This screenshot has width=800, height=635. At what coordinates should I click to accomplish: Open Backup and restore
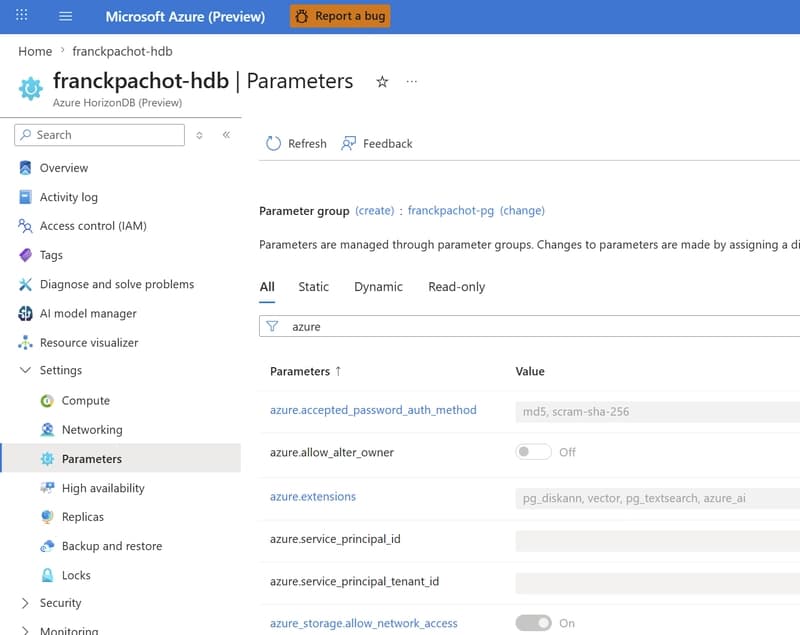[x=112, y=546]
